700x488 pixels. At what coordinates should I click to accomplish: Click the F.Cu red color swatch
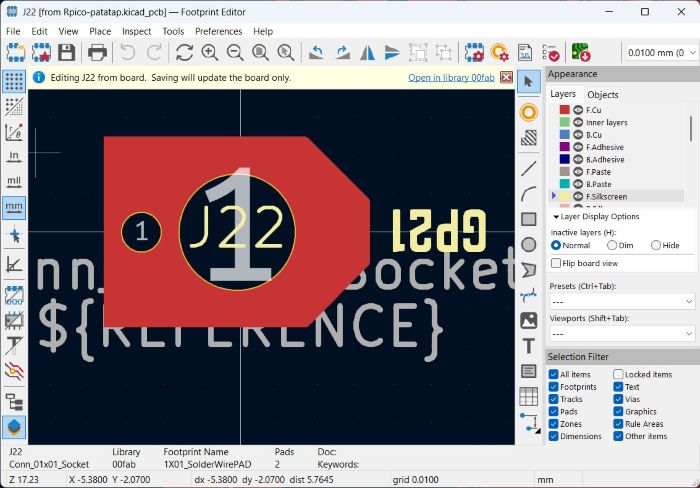pyautogui.click(x=565, y=110)
